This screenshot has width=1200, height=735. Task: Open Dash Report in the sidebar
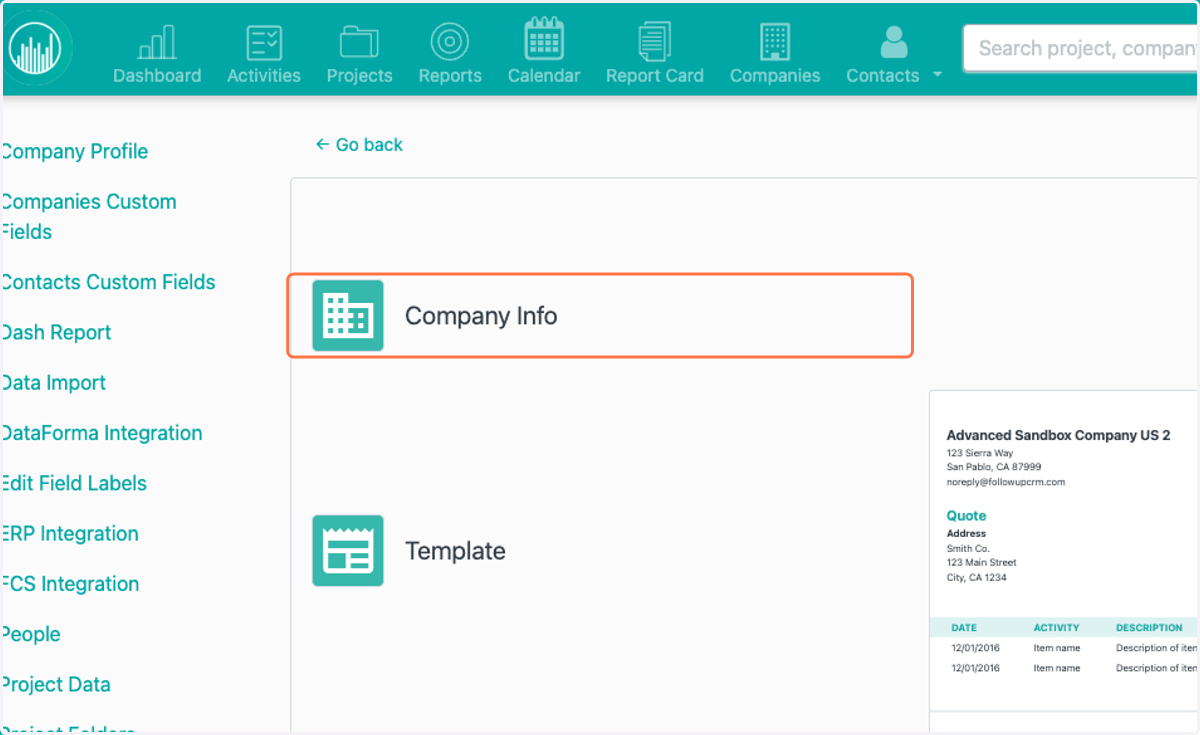(56, 333)
